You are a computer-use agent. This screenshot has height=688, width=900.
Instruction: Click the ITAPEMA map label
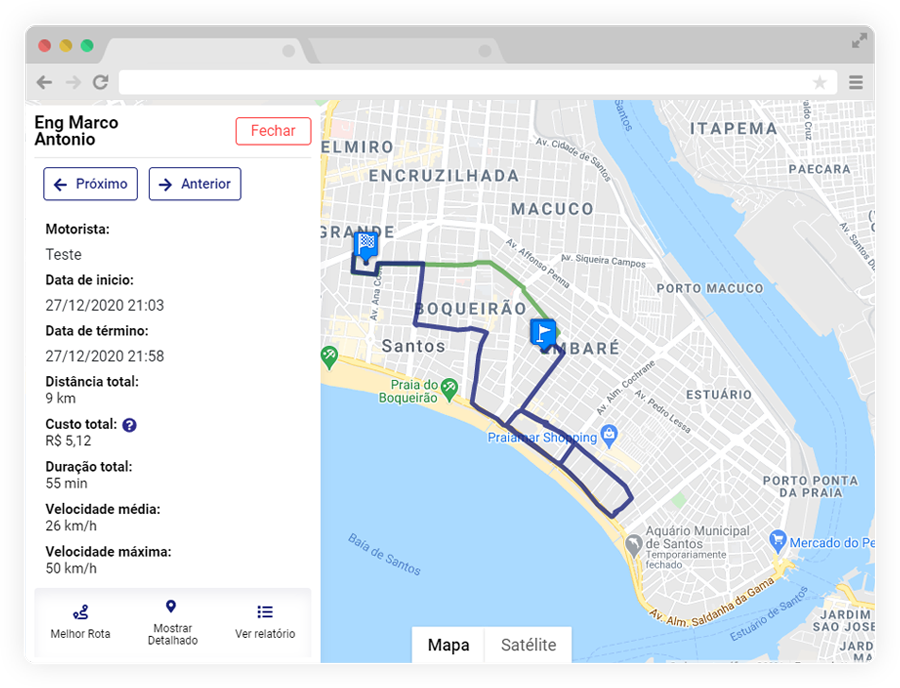coord(734,129)
